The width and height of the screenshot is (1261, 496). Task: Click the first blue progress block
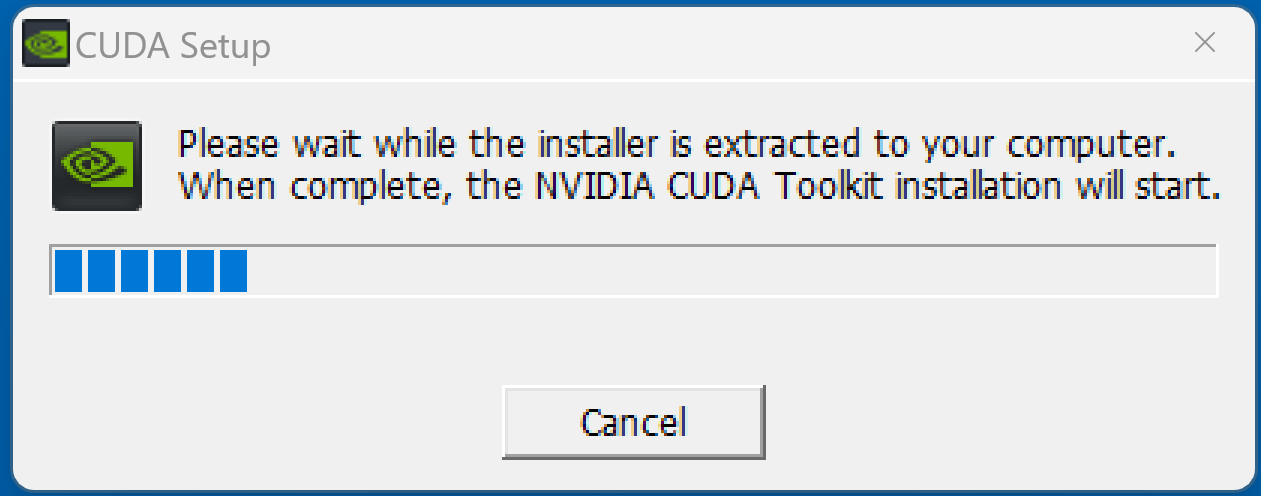point(68,271)
